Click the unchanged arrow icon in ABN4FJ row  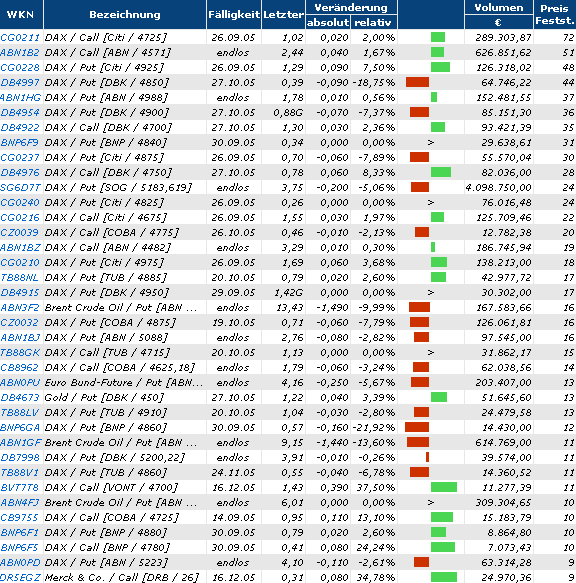coord(431,502)
